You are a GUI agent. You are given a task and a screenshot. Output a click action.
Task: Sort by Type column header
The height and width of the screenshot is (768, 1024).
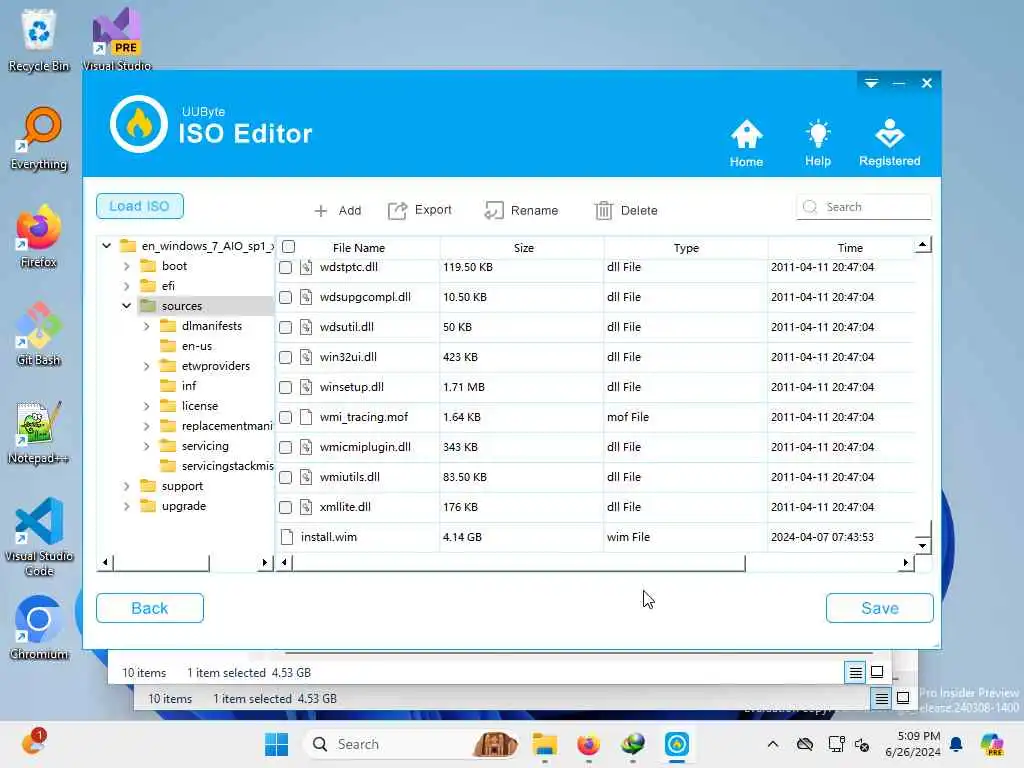click(686, 248)
